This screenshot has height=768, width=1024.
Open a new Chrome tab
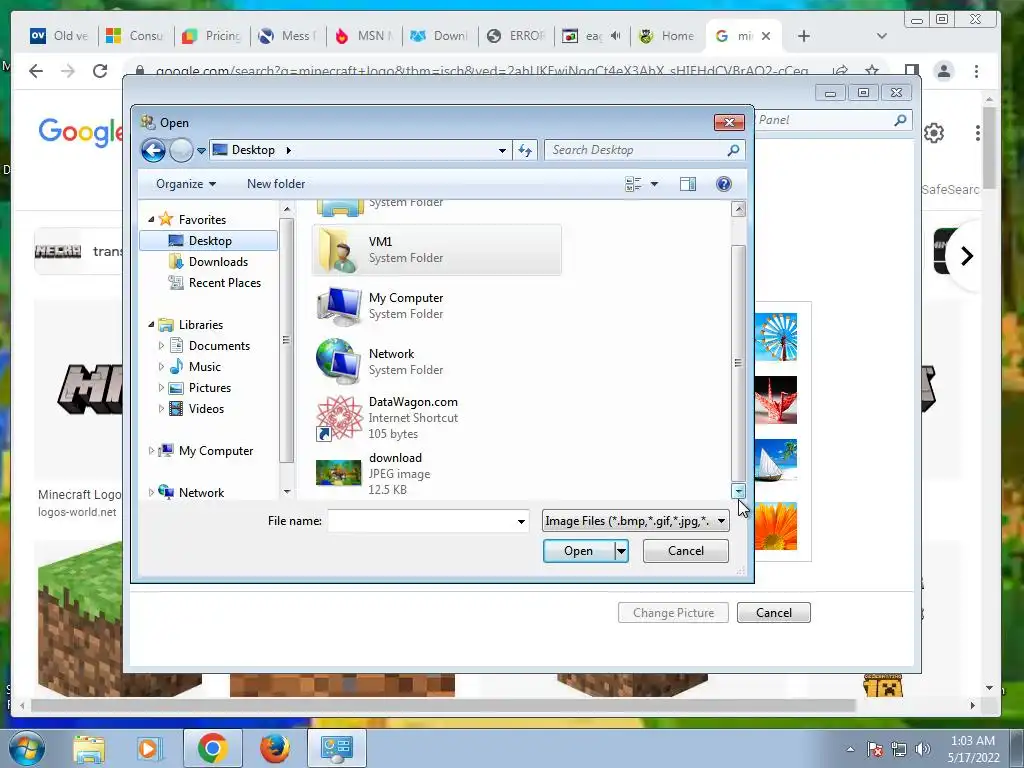(804, 37)
